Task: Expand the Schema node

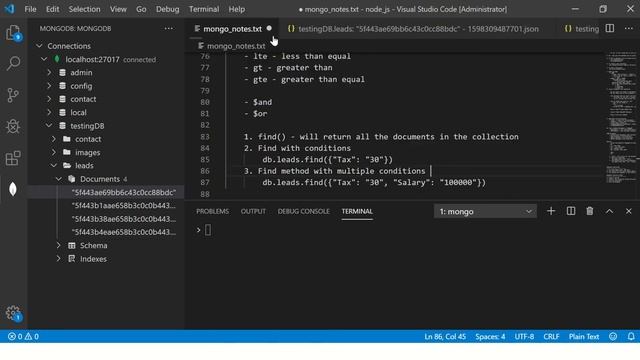Action: [x=59, y=245]
